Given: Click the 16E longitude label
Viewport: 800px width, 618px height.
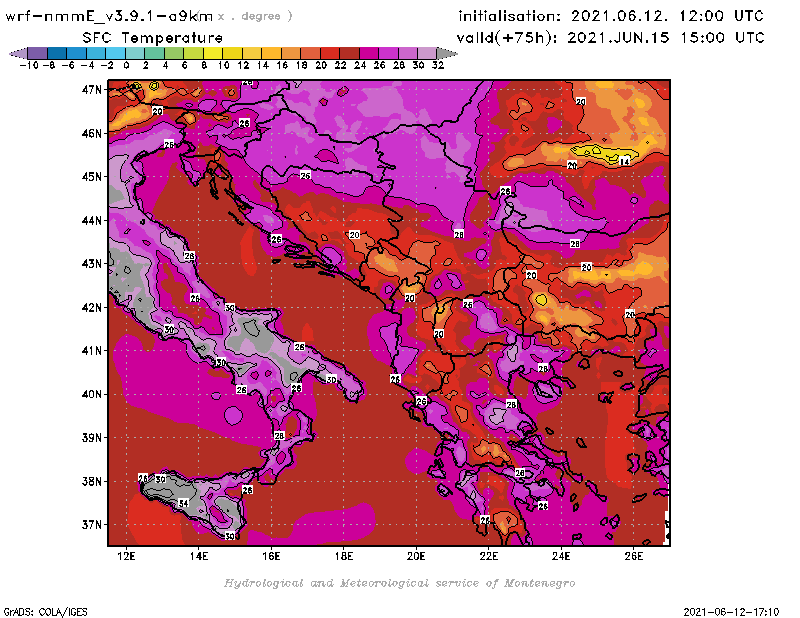Looking at the screenshot, I should pyautogui.click(x=271, y=556).
